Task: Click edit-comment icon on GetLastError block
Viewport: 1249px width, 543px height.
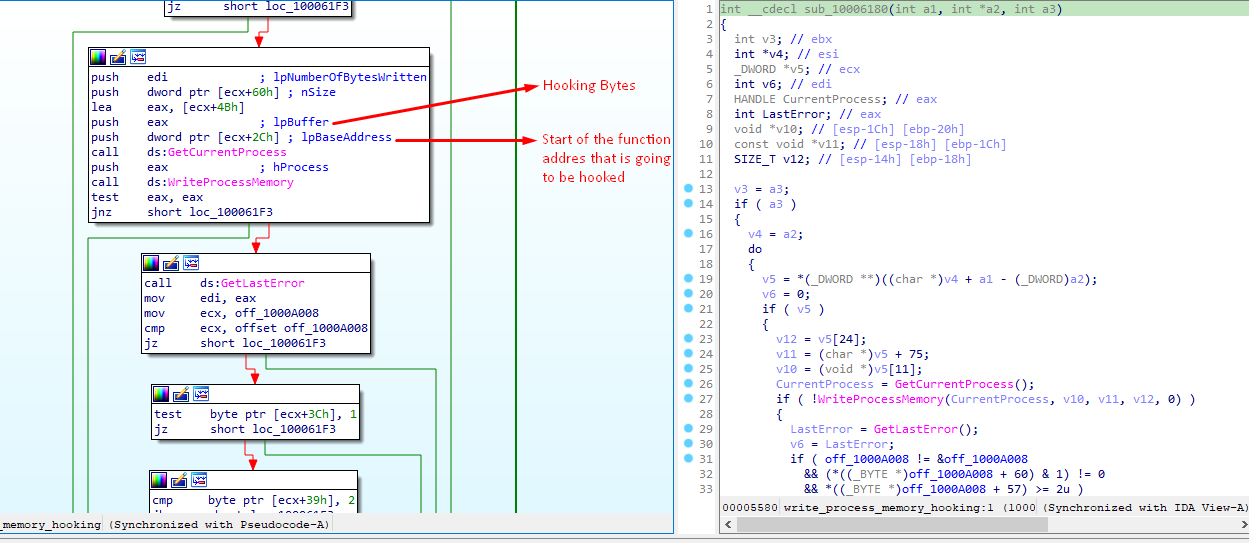Action: tap(171, 263)
